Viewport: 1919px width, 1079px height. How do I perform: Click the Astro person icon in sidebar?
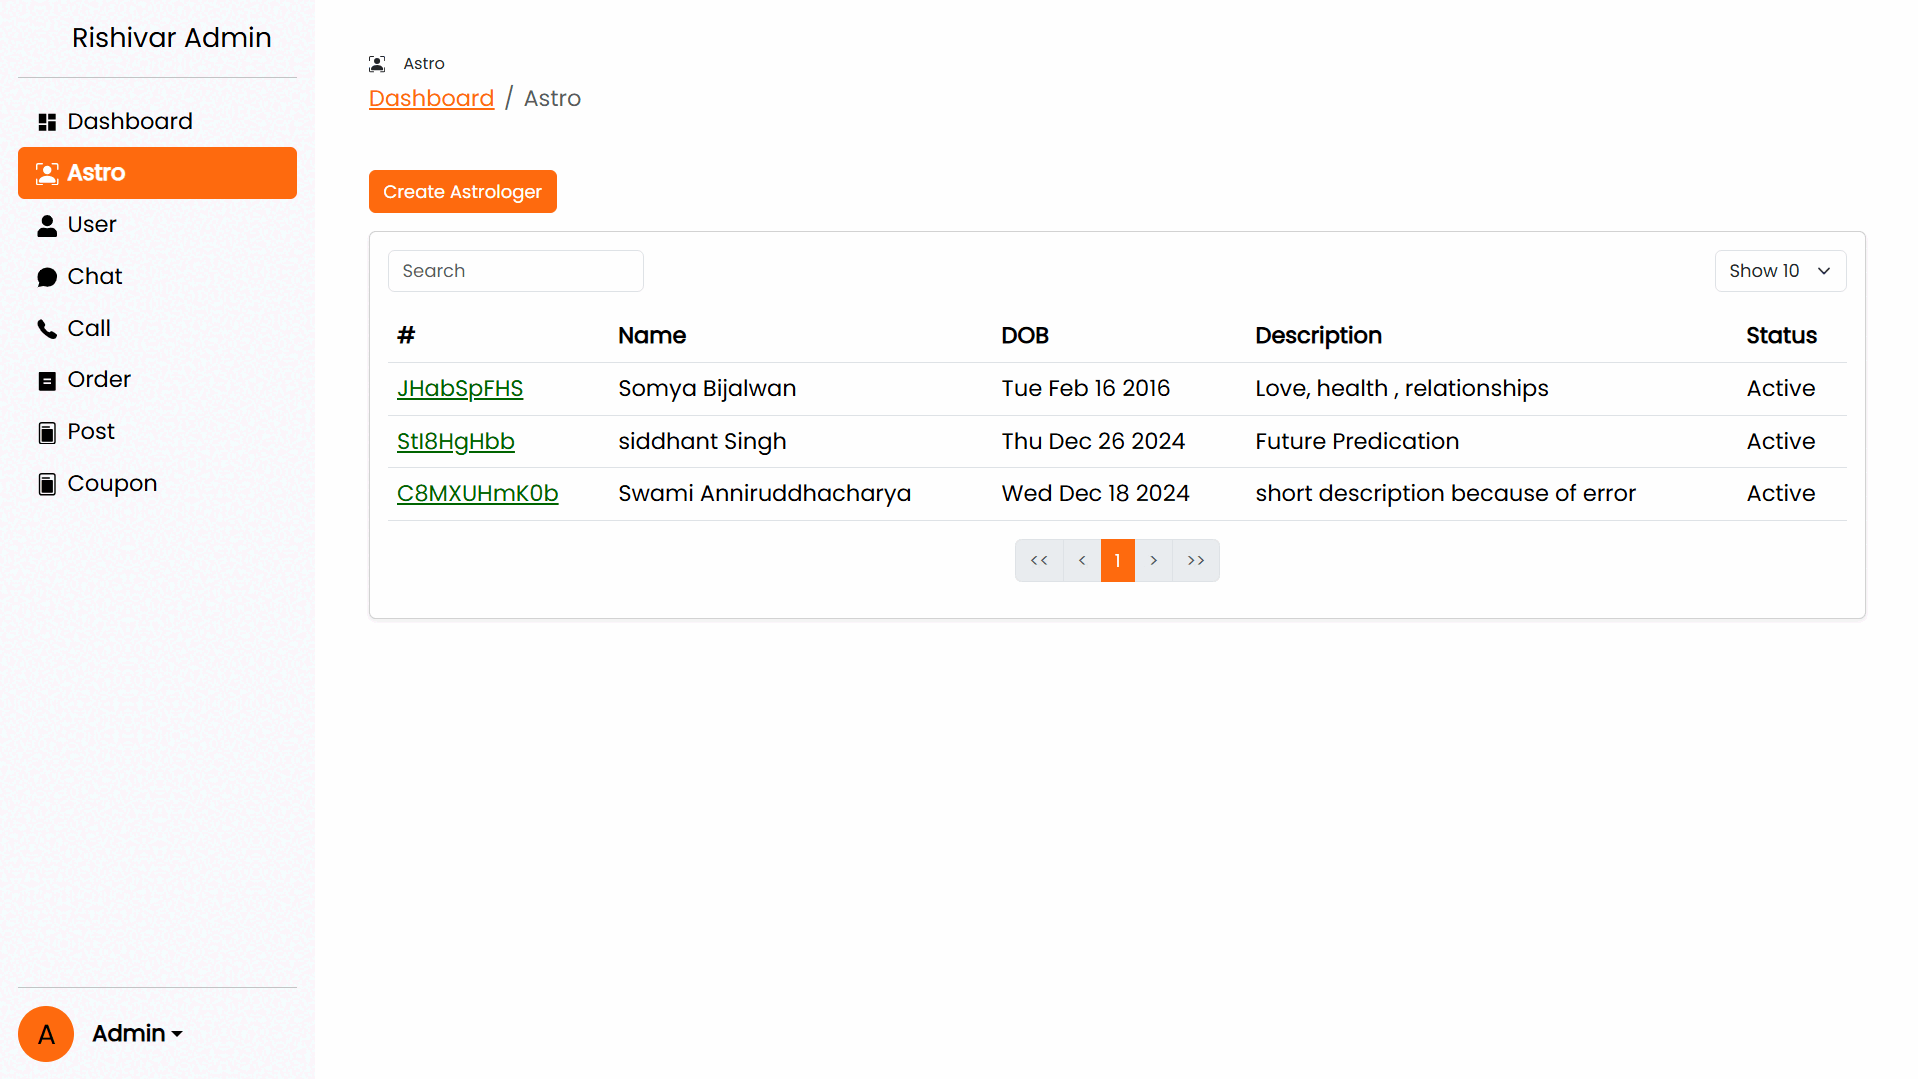pyautogui.click(x=46, y=173)
